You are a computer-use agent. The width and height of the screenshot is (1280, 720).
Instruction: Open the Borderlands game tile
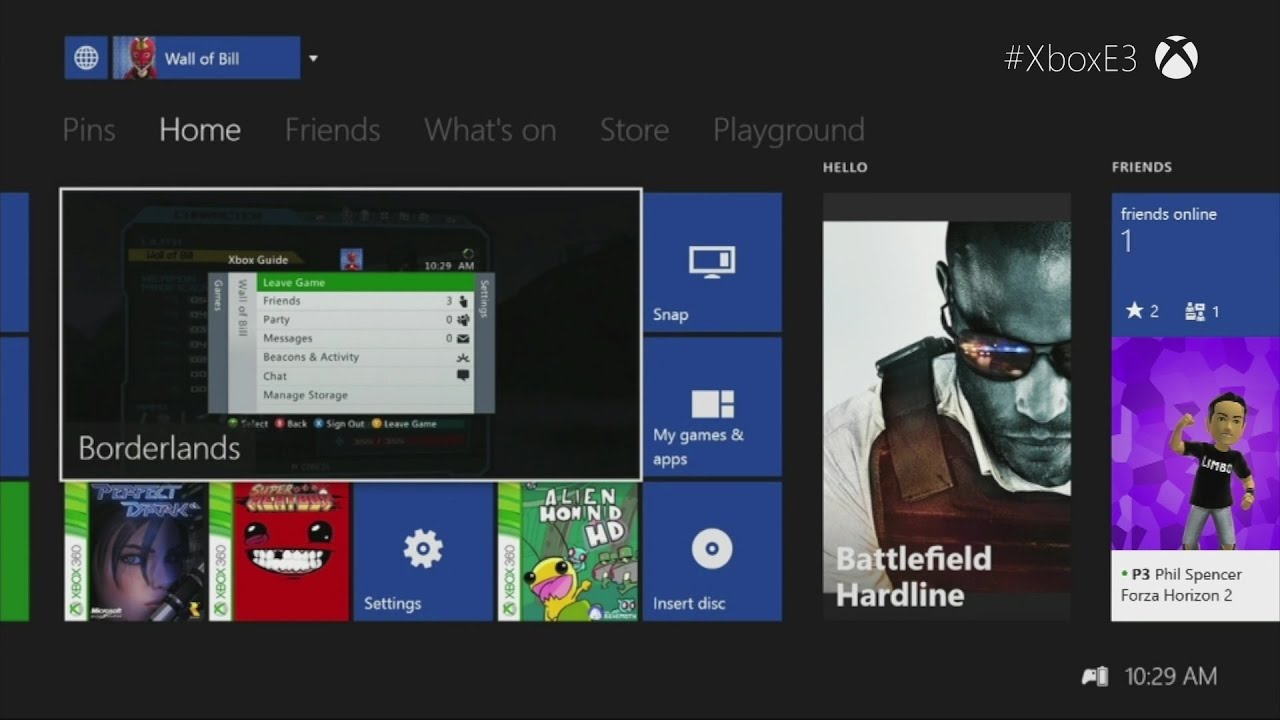[x=351, y=335]
